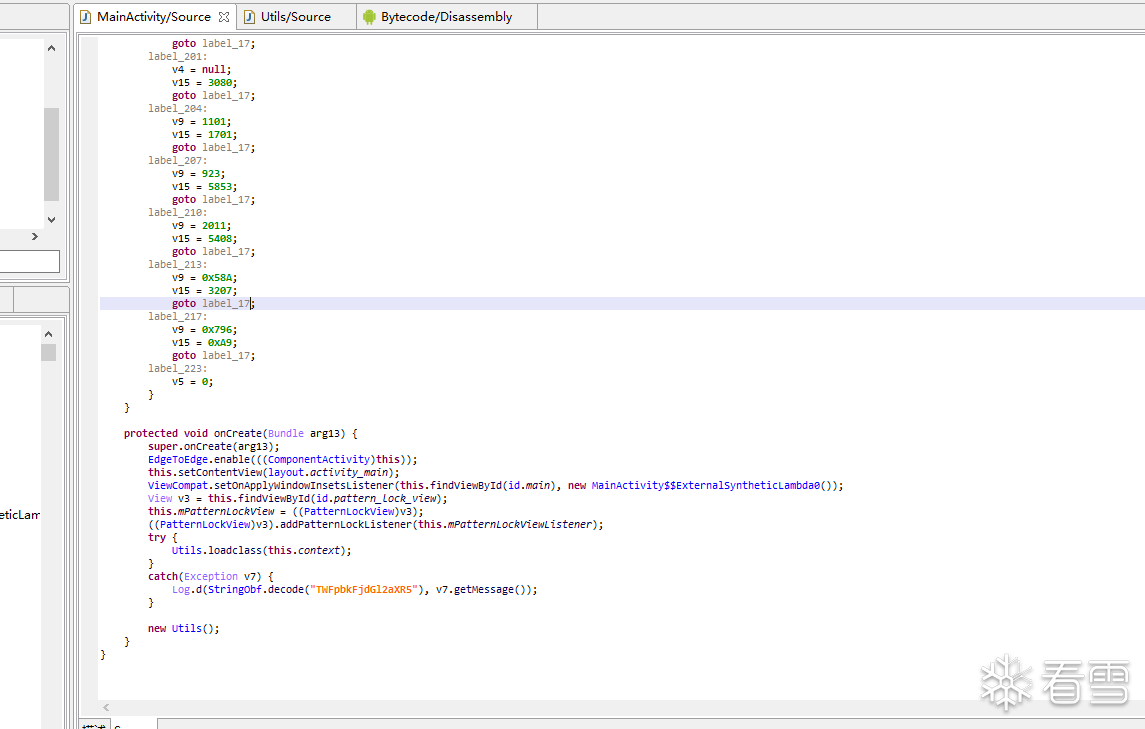1145x729 pixels.
Task: Click the onCreate method declaration
Action: point(240,433)
